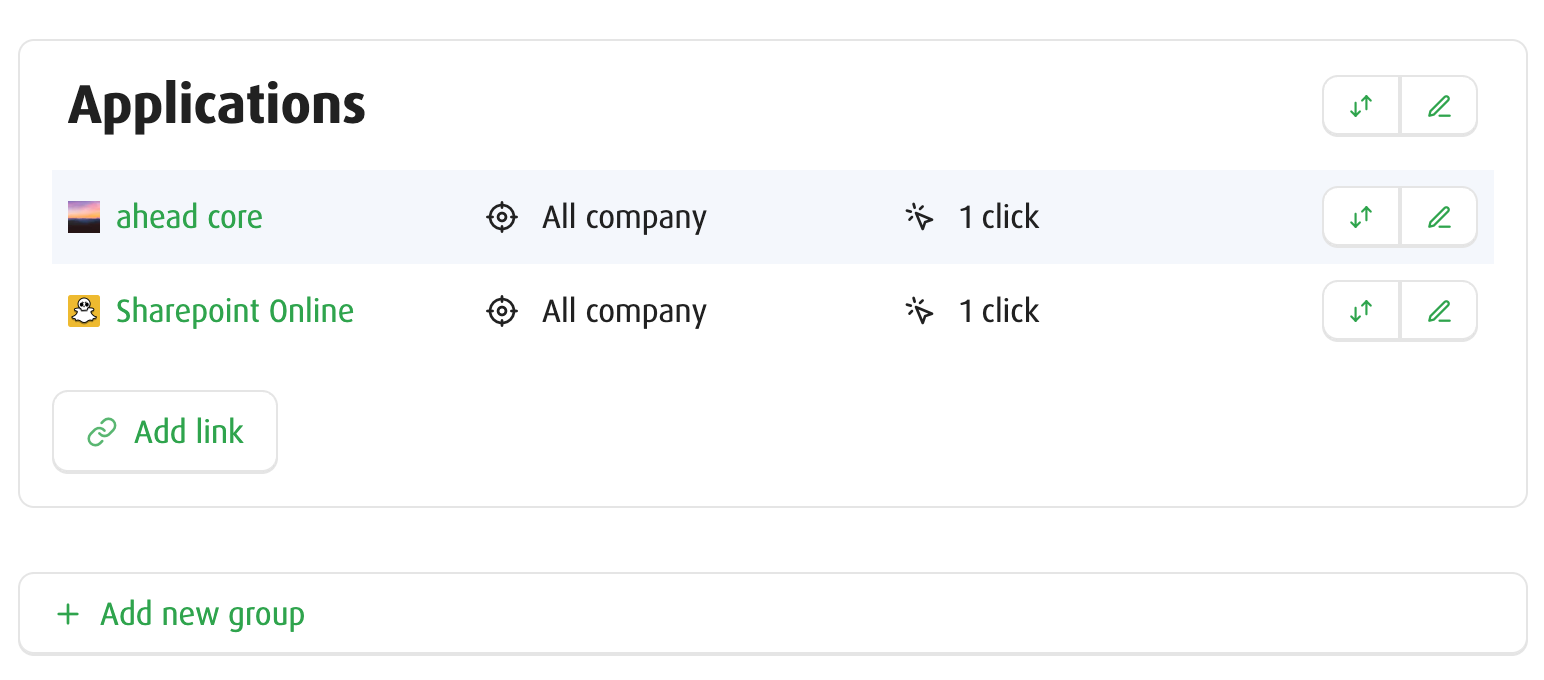Screen dimensions: 1544x680
Task: Click the Sharepoint Online ghost thumbnail icon
Action: pos(84,311)
